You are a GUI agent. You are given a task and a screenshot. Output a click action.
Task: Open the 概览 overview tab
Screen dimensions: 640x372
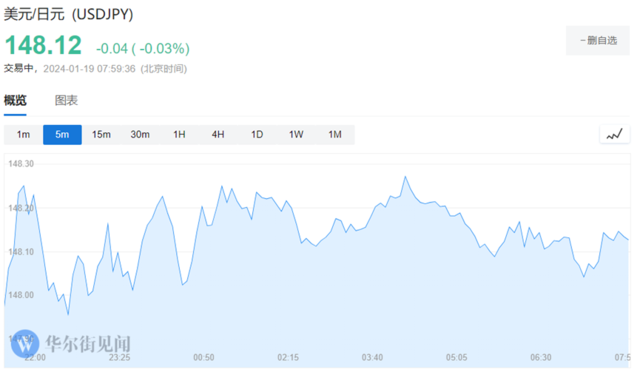(x=15, y=100)
